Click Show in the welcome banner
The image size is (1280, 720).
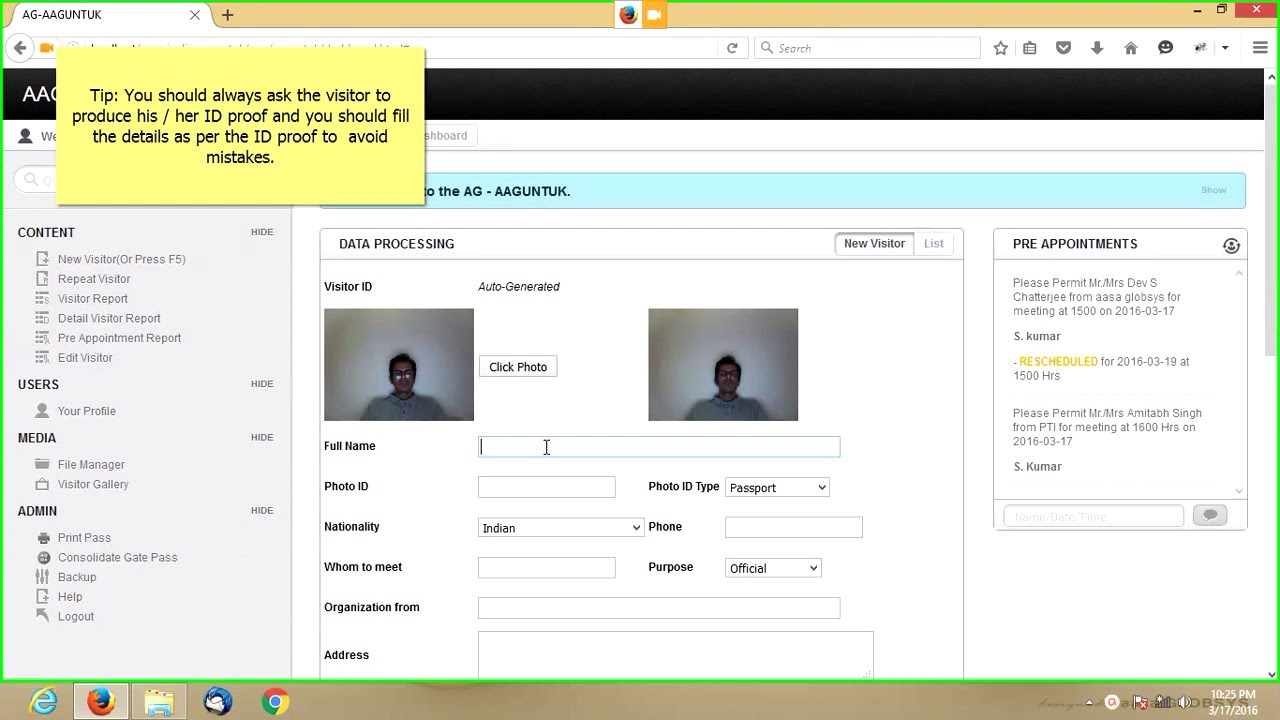(1213, 190)
